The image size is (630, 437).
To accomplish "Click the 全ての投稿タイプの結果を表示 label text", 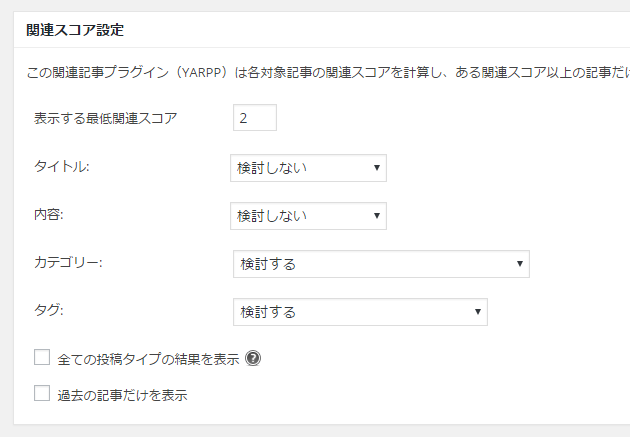I will pos(147,358).
